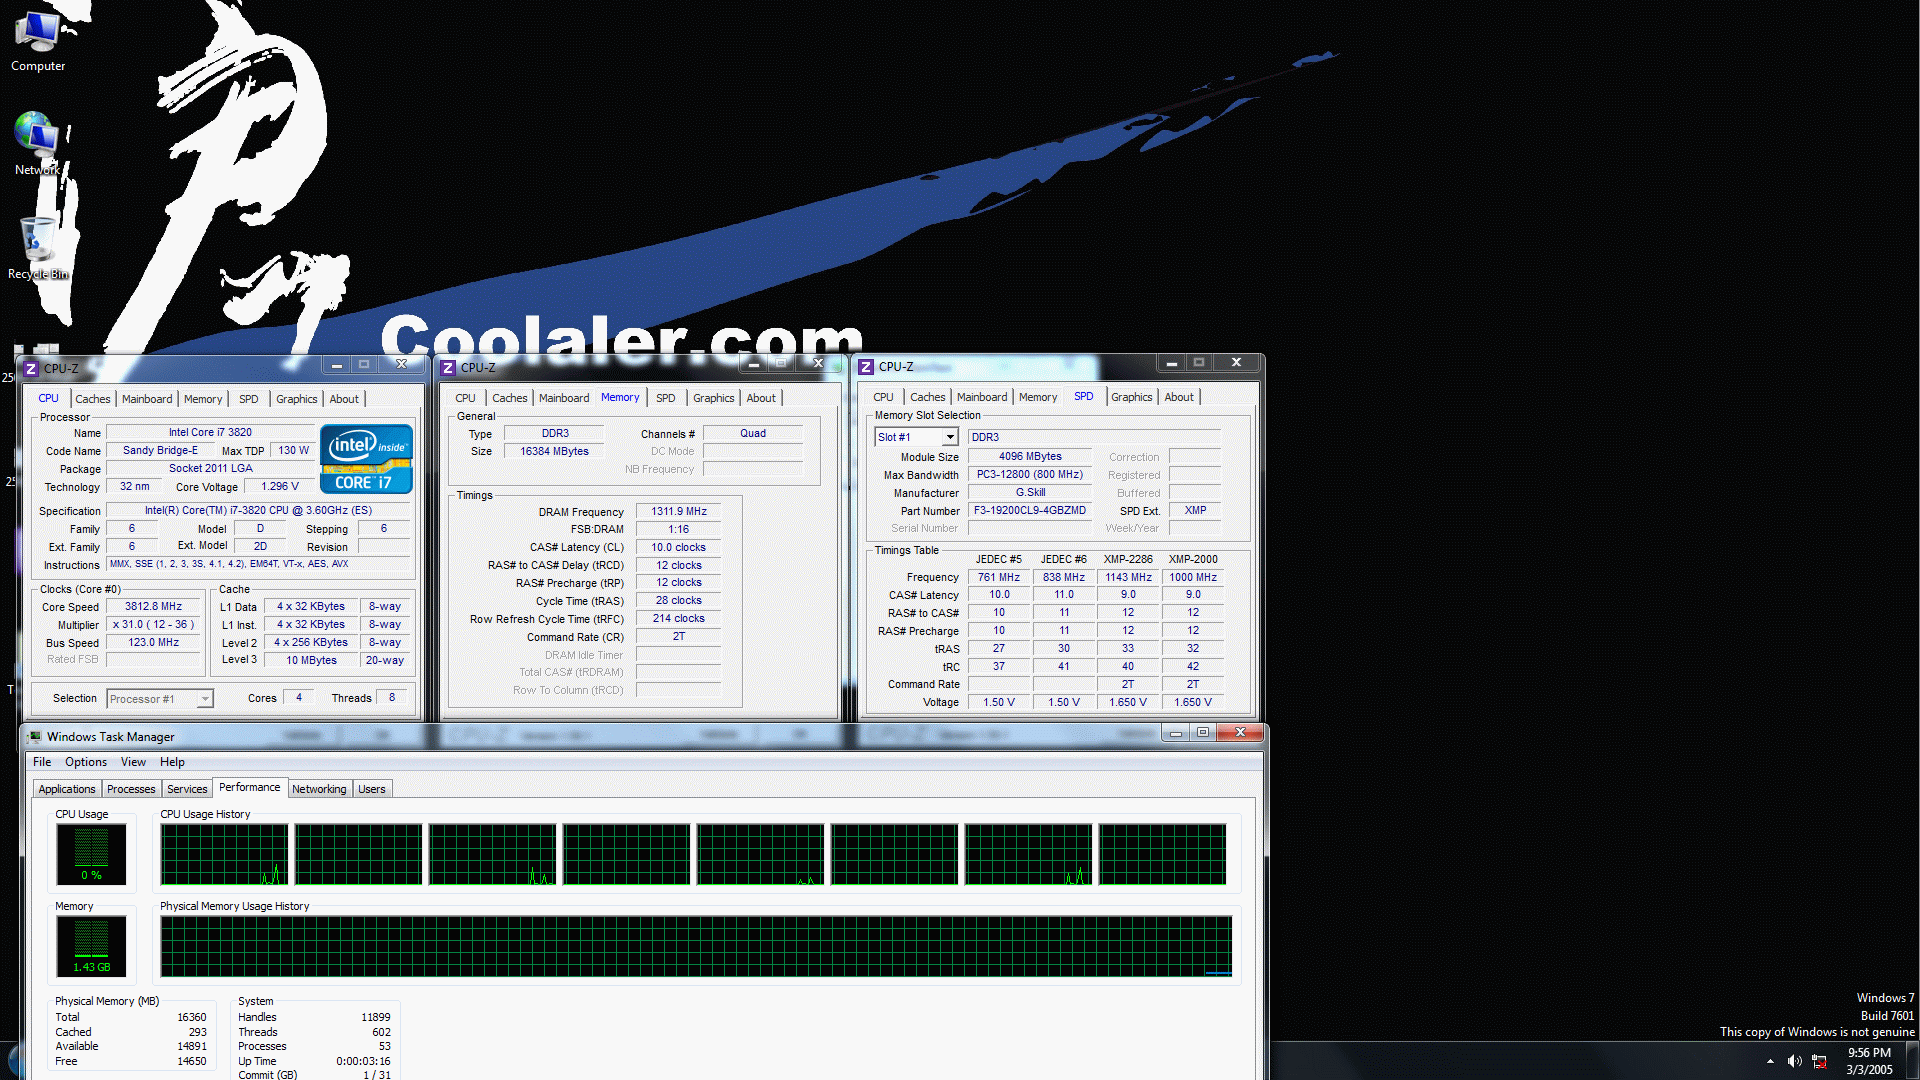
Task: Click the CPU-Z logo icon in left window title bar
Action: tap(31, 368)
